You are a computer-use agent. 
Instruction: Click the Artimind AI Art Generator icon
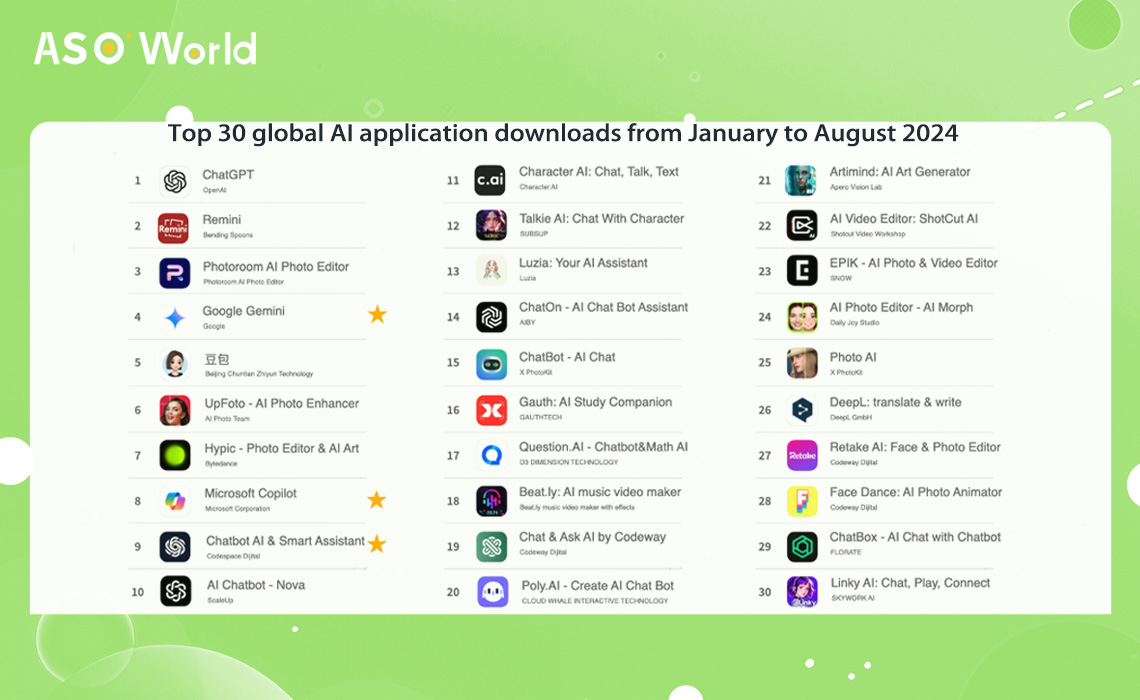click(800, 180)
